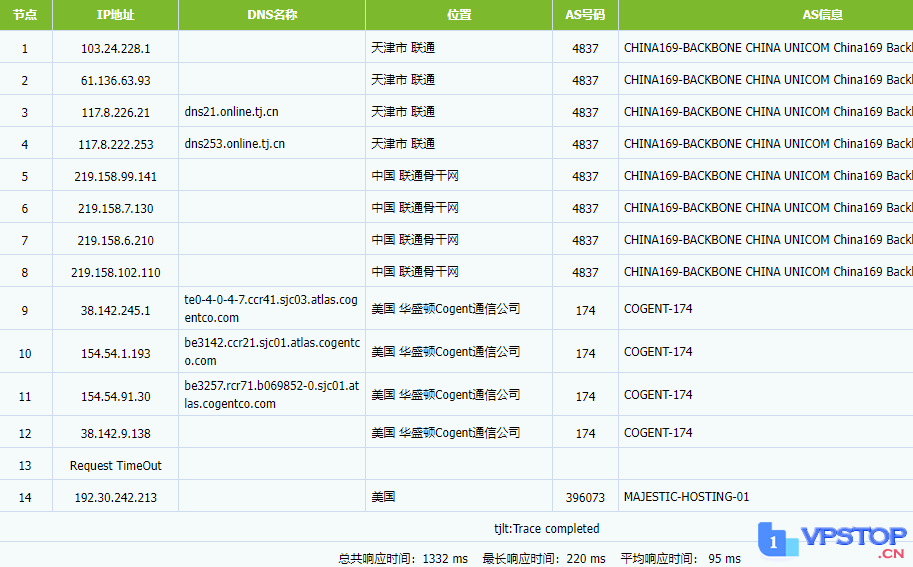Select IP address 38.142.9.138
Screen dimensions: 913x567
coord(115,434)
